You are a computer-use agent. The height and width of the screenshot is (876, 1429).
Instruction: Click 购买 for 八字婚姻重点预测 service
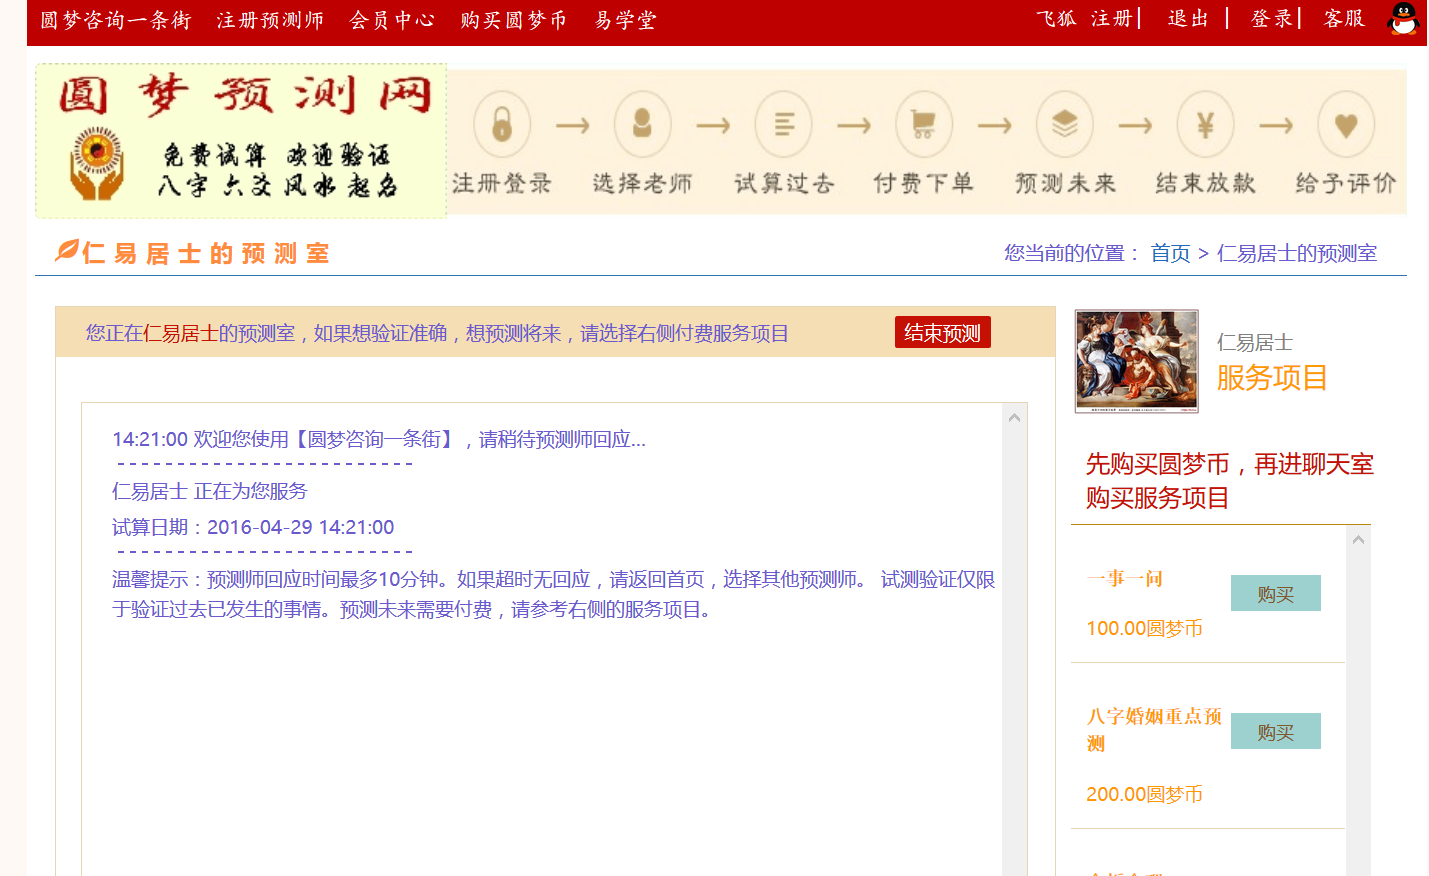coord(1275,730)
